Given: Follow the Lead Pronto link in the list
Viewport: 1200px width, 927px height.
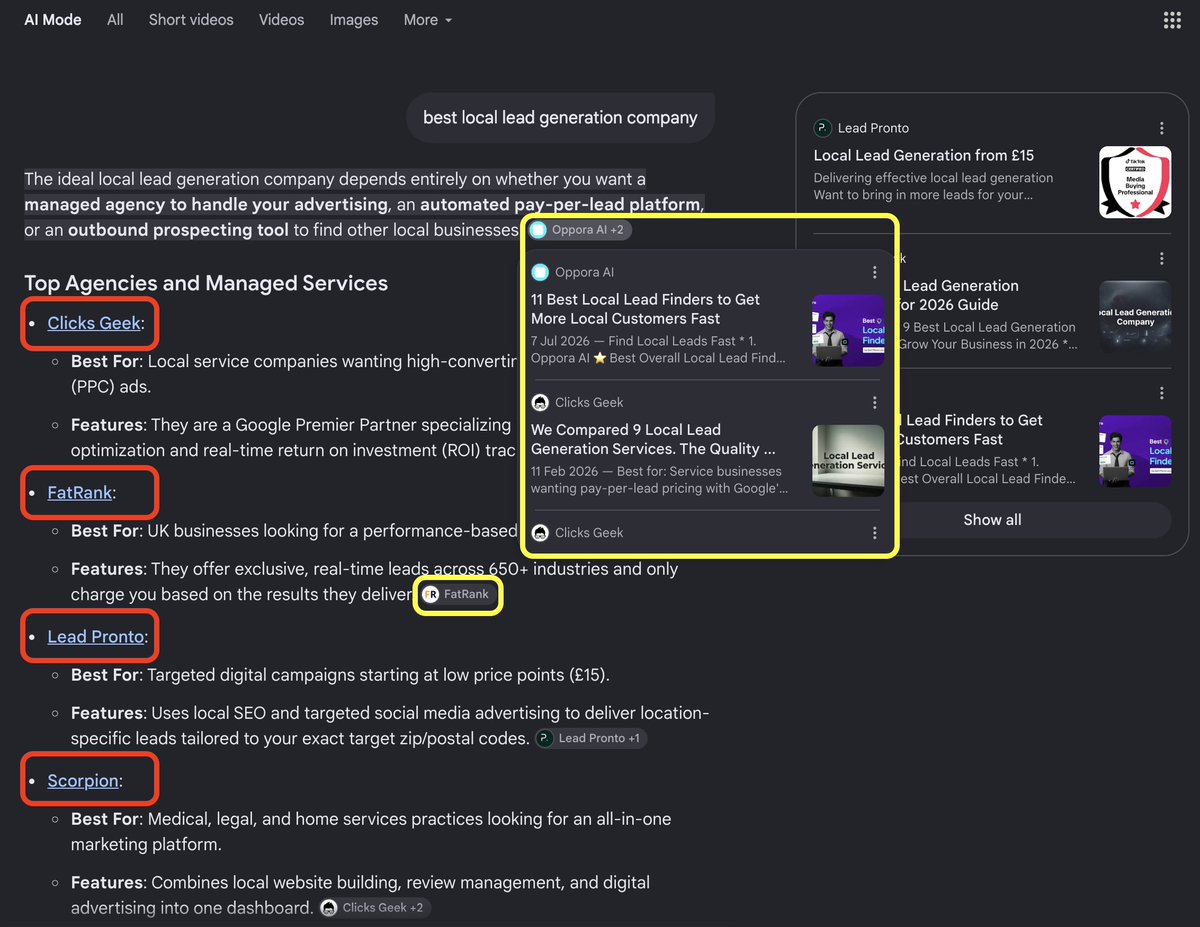Looking at the screenshot, I should (95, 637).
